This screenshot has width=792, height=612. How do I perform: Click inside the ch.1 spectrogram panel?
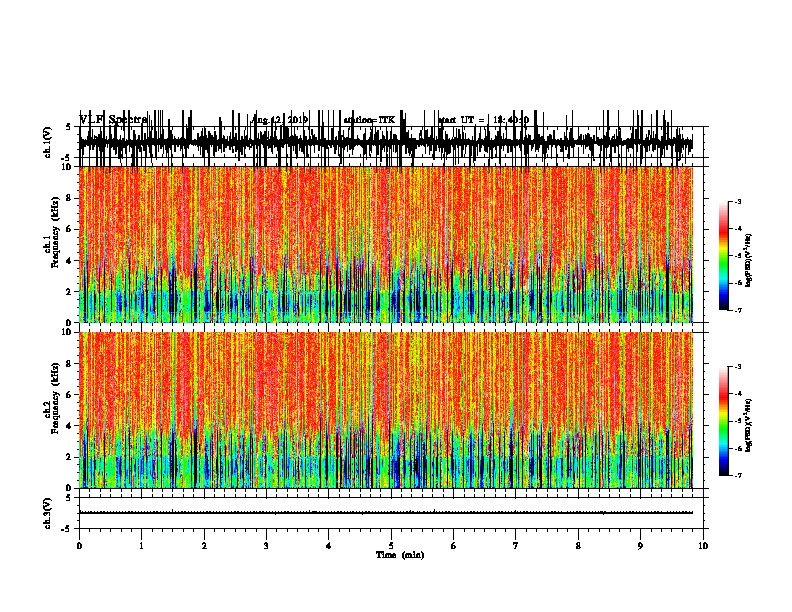coord(386,244)
